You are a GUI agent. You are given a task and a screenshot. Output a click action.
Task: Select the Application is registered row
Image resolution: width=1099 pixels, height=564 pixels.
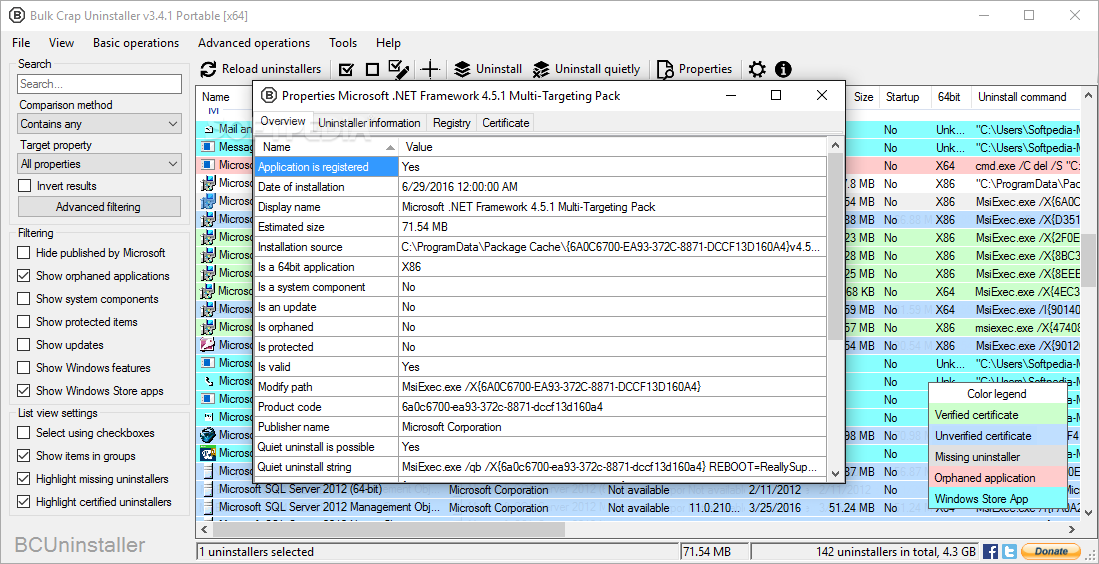[540, 167]
